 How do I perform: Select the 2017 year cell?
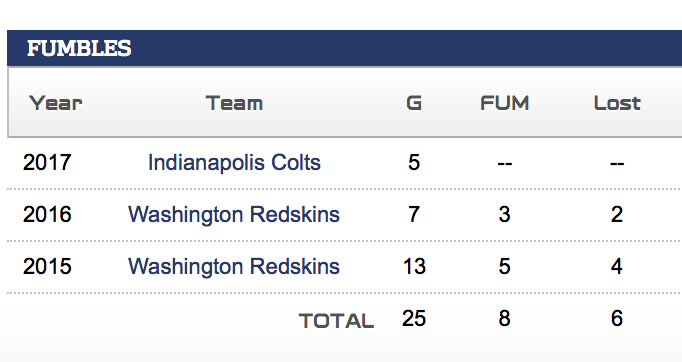[47, 163]
